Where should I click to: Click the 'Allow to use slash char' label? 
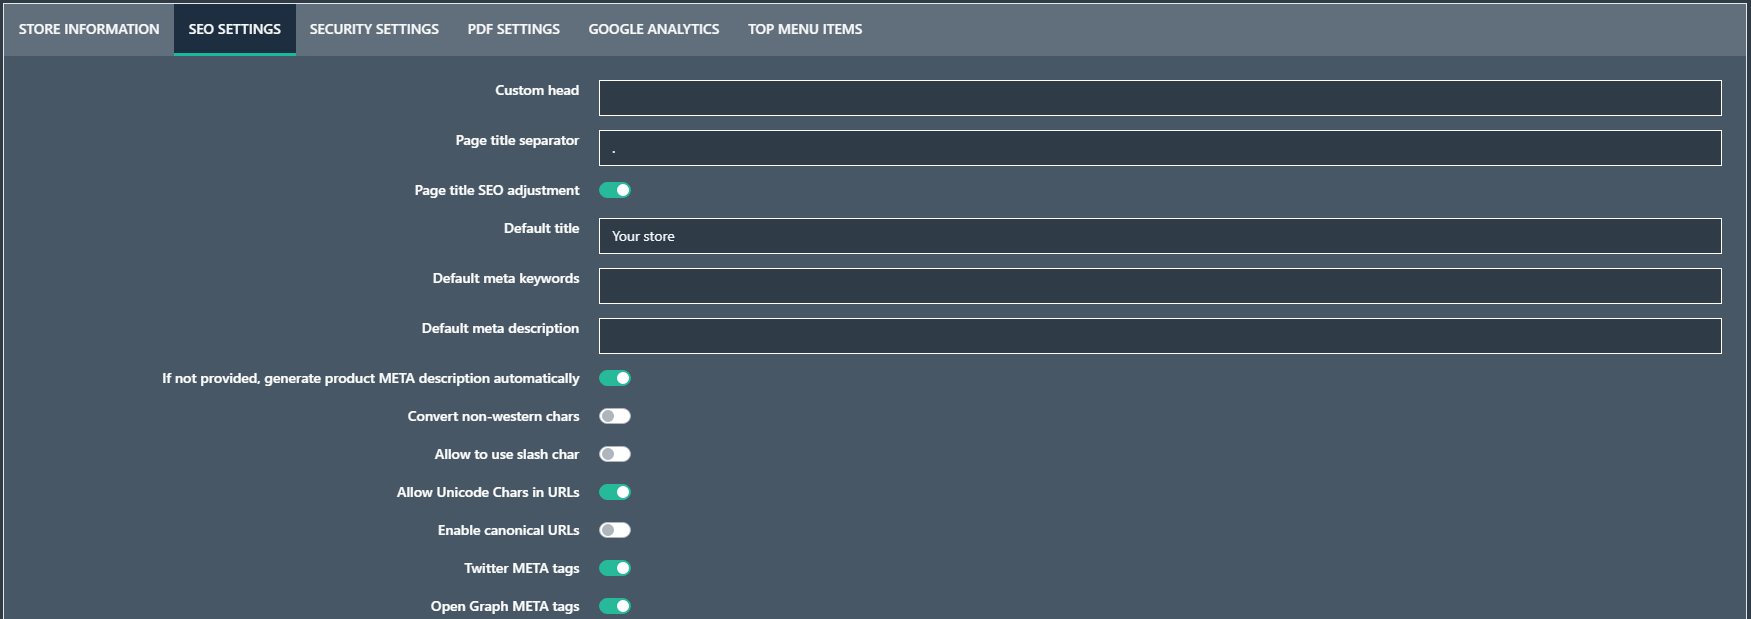[507, 454]
